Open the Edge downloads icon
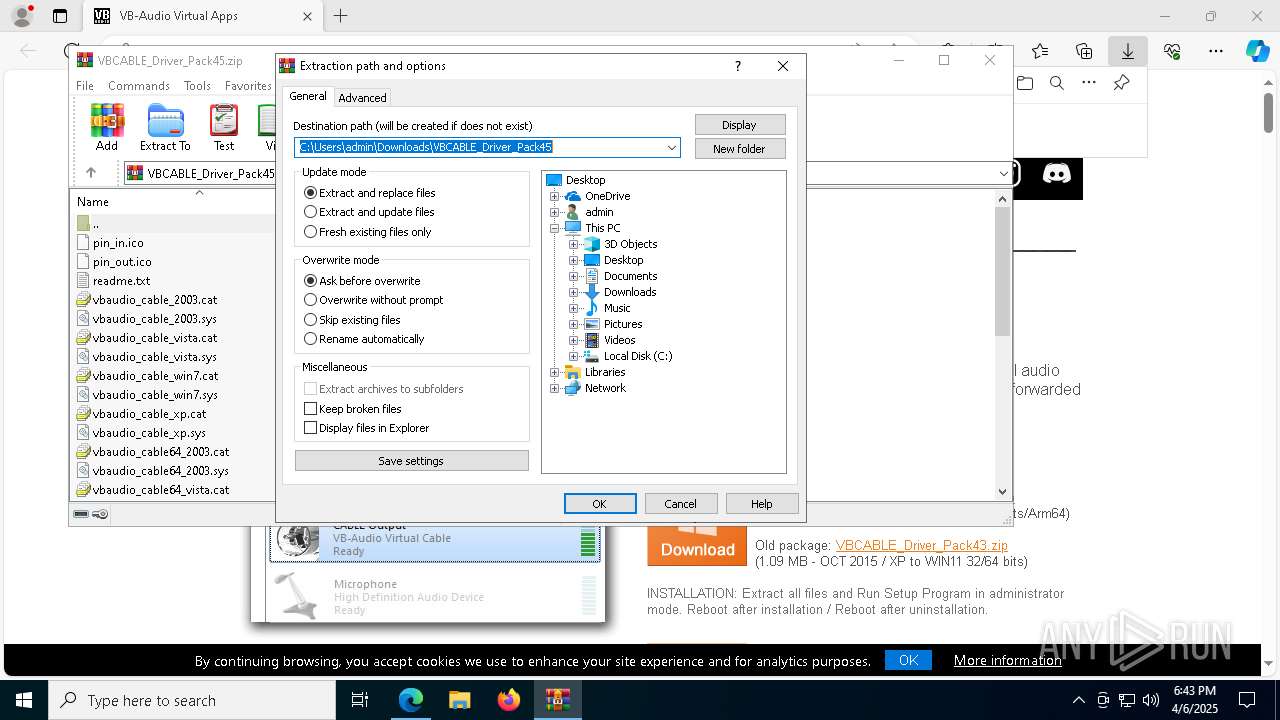Image resolution: width=1280 pixels, height=720 pixels. [1127, 51]
